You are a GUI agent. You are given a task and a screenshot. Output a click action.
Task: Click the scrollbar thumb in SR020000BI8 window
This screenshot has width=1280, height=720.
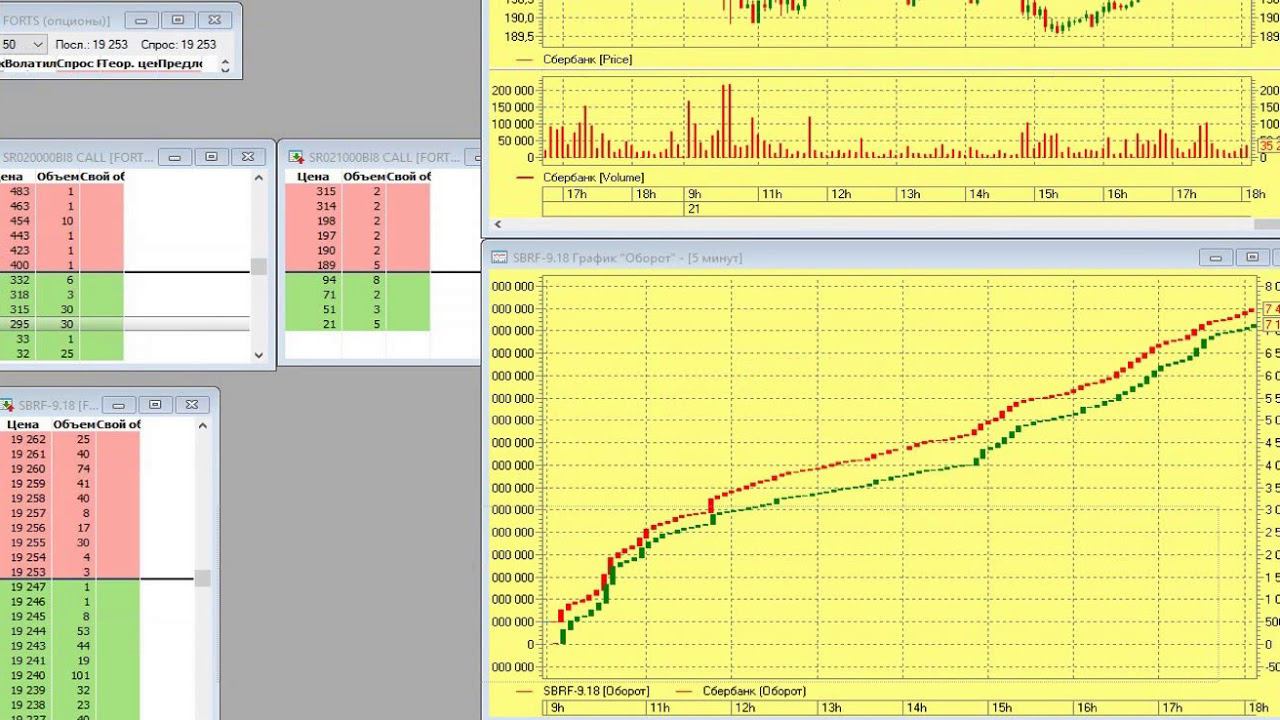tap(259, 266)
